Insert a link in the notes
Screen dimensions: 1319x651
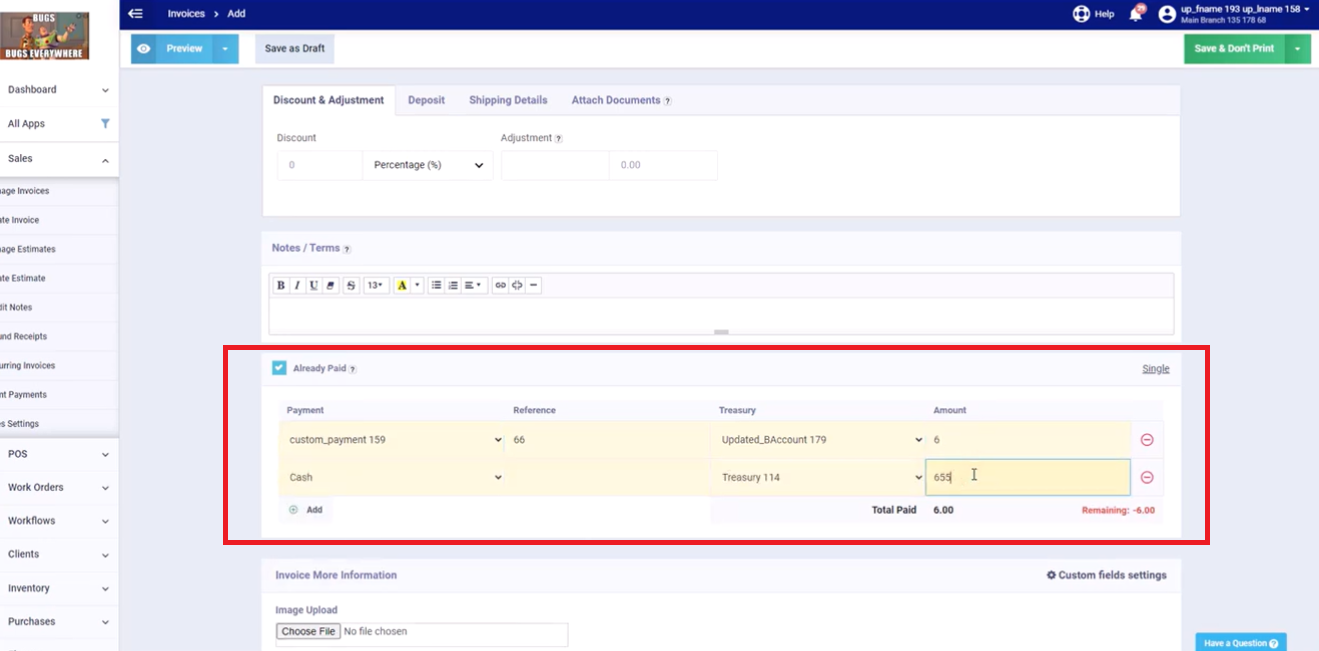(501, 285)
